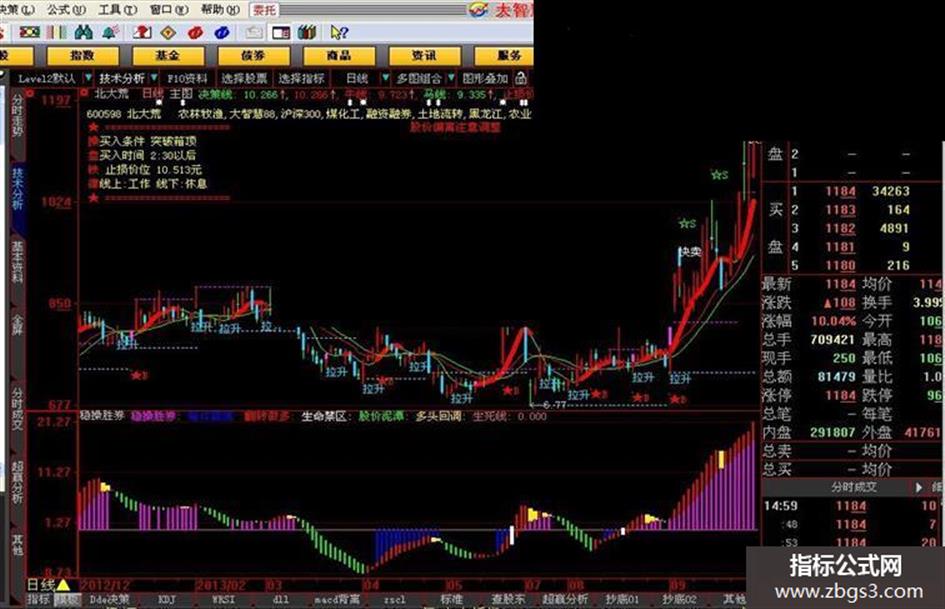Switch to dll indicator tab

281,599
